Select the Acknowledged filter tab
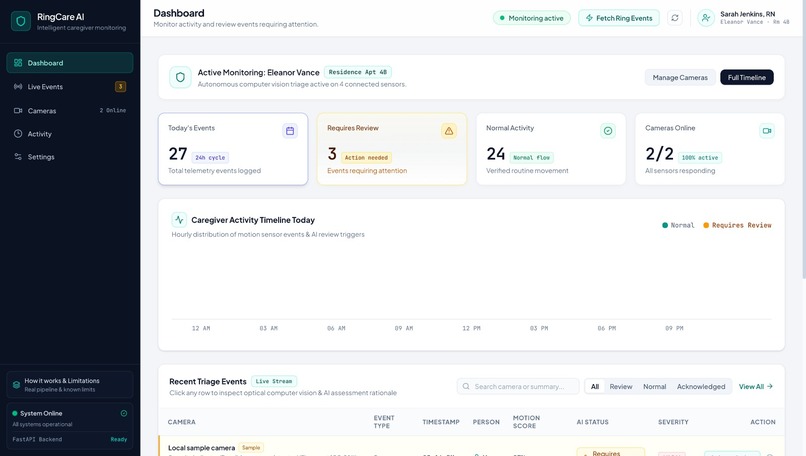Viewport: 806px width, 456px height. tap(701, 387)
